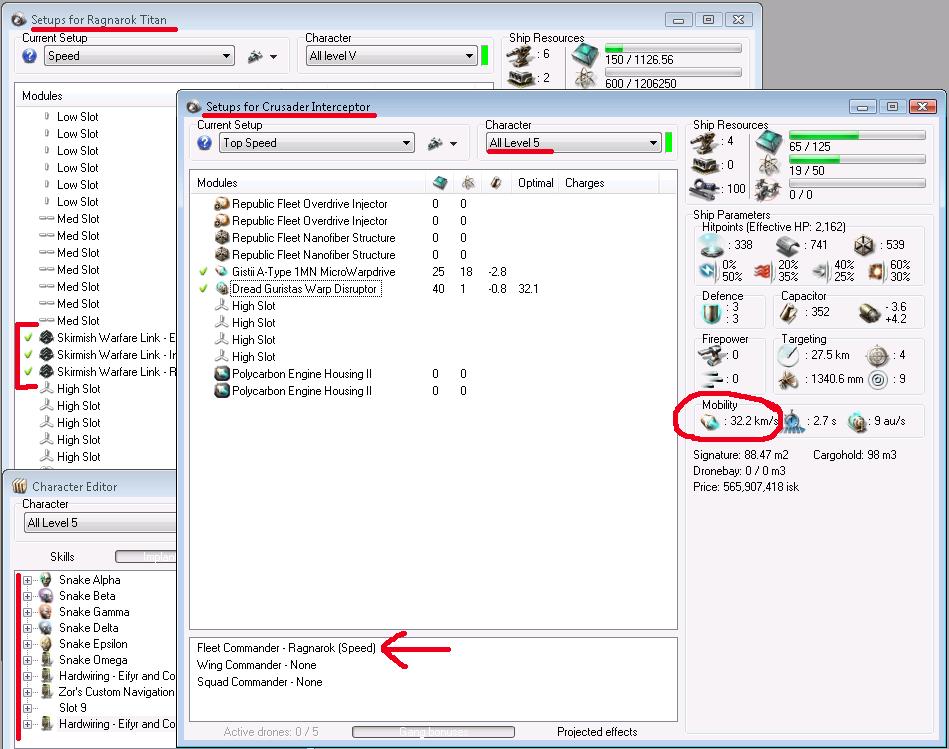
Task: Click the Modules column header in Crusader window
Action: pyautogui.click(x=309, y=183)
